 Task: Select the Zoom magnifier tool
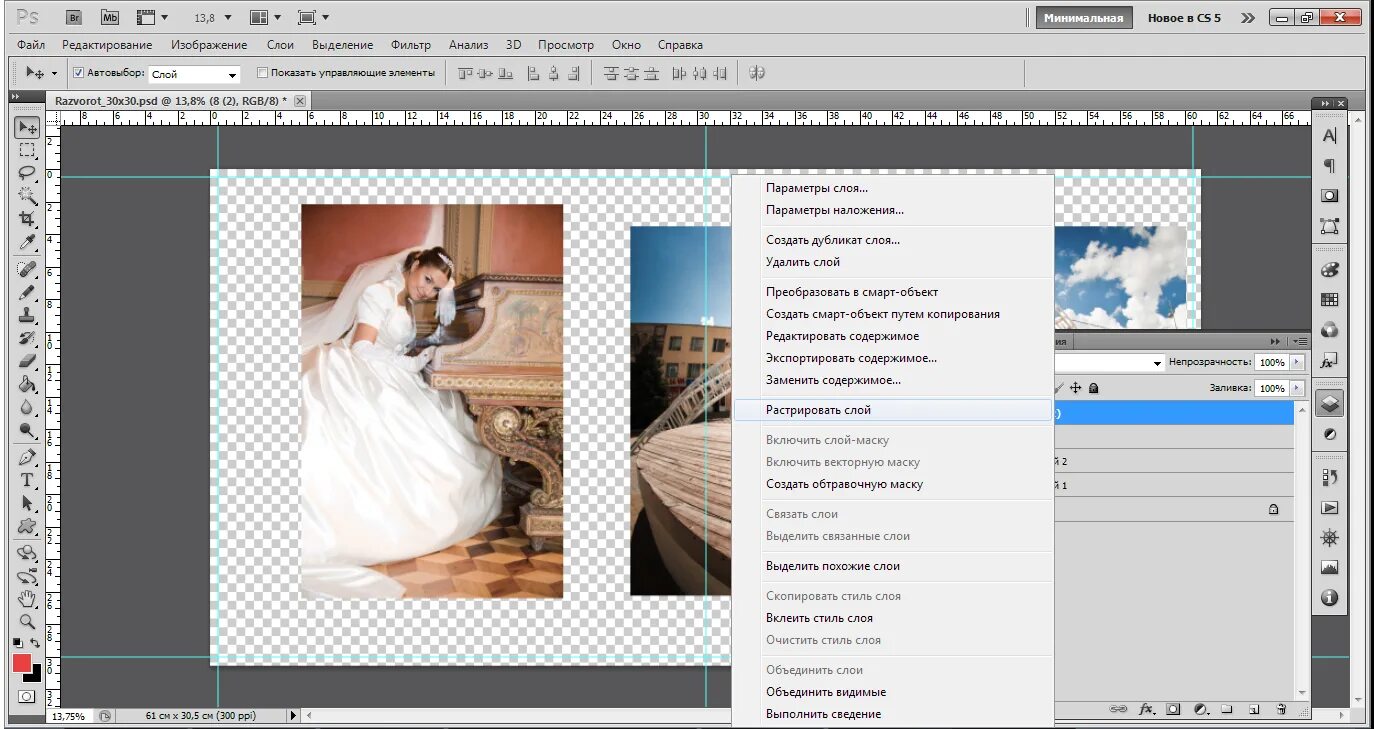(27, 621)
